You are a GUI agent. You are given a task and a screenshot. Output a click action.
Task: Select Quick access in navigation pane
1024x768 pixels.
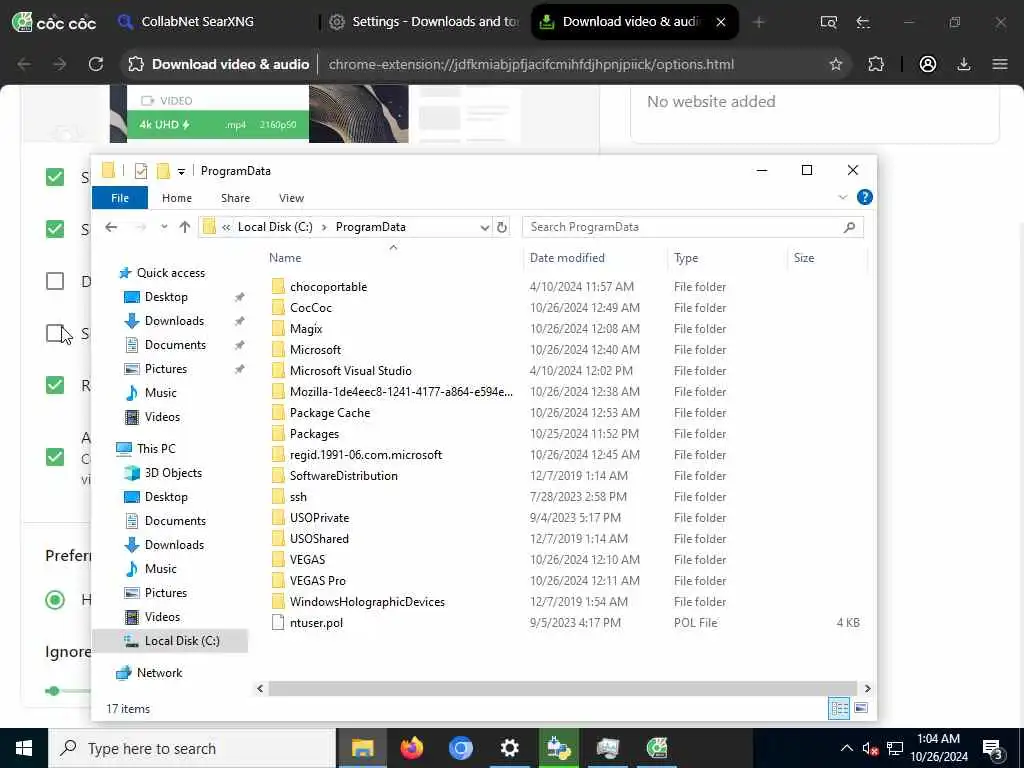[x=170, y=273]
